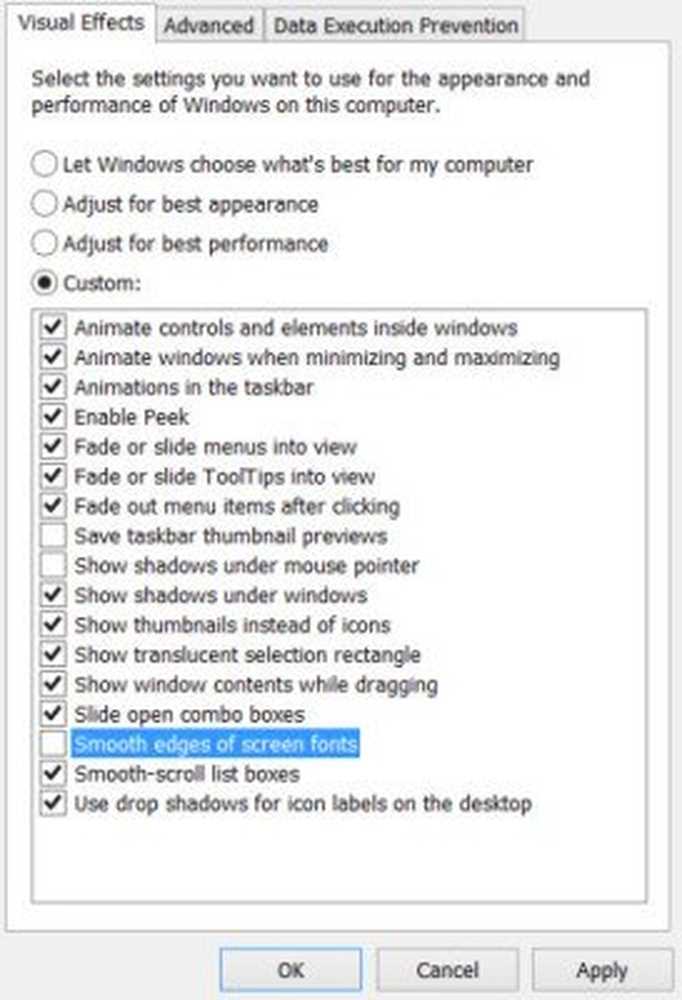Image resolution: width=682 pixels, height=1000 pixels.
Task: Uncheck Show thumbnails instead of icons
Action: click(x=52, y=626)
